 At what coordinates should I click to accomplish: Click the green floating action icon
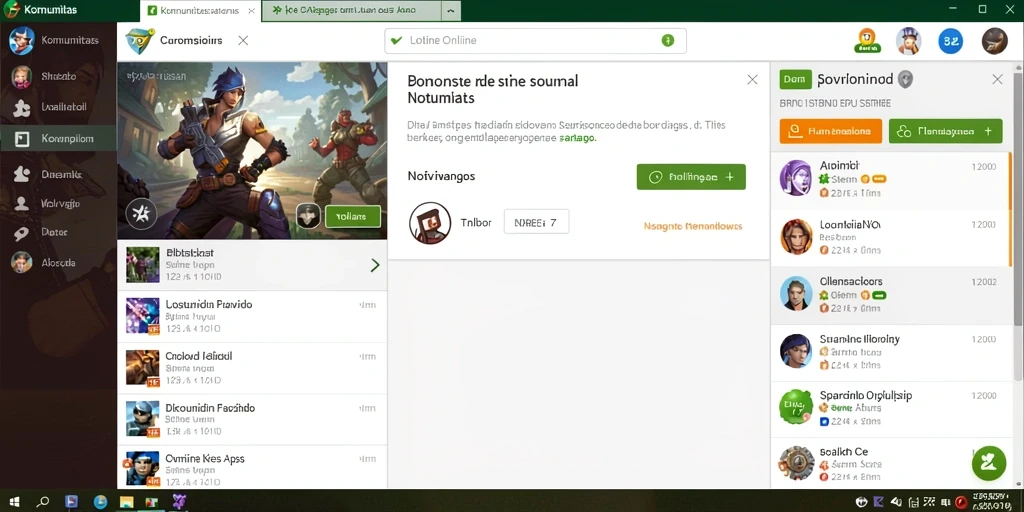(x=989, y=464)
